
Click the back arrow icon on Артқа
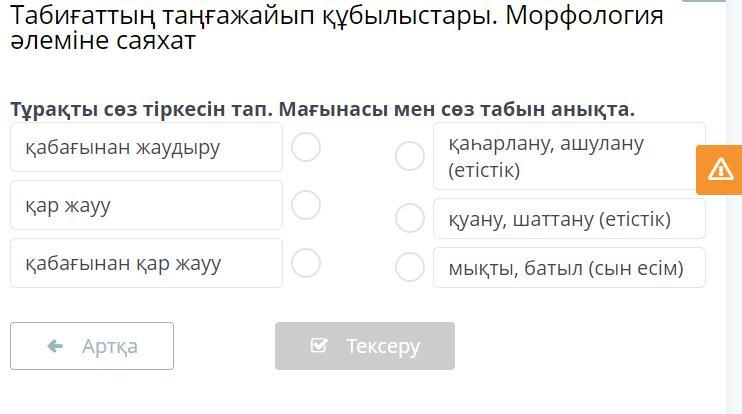click(56, 346)
